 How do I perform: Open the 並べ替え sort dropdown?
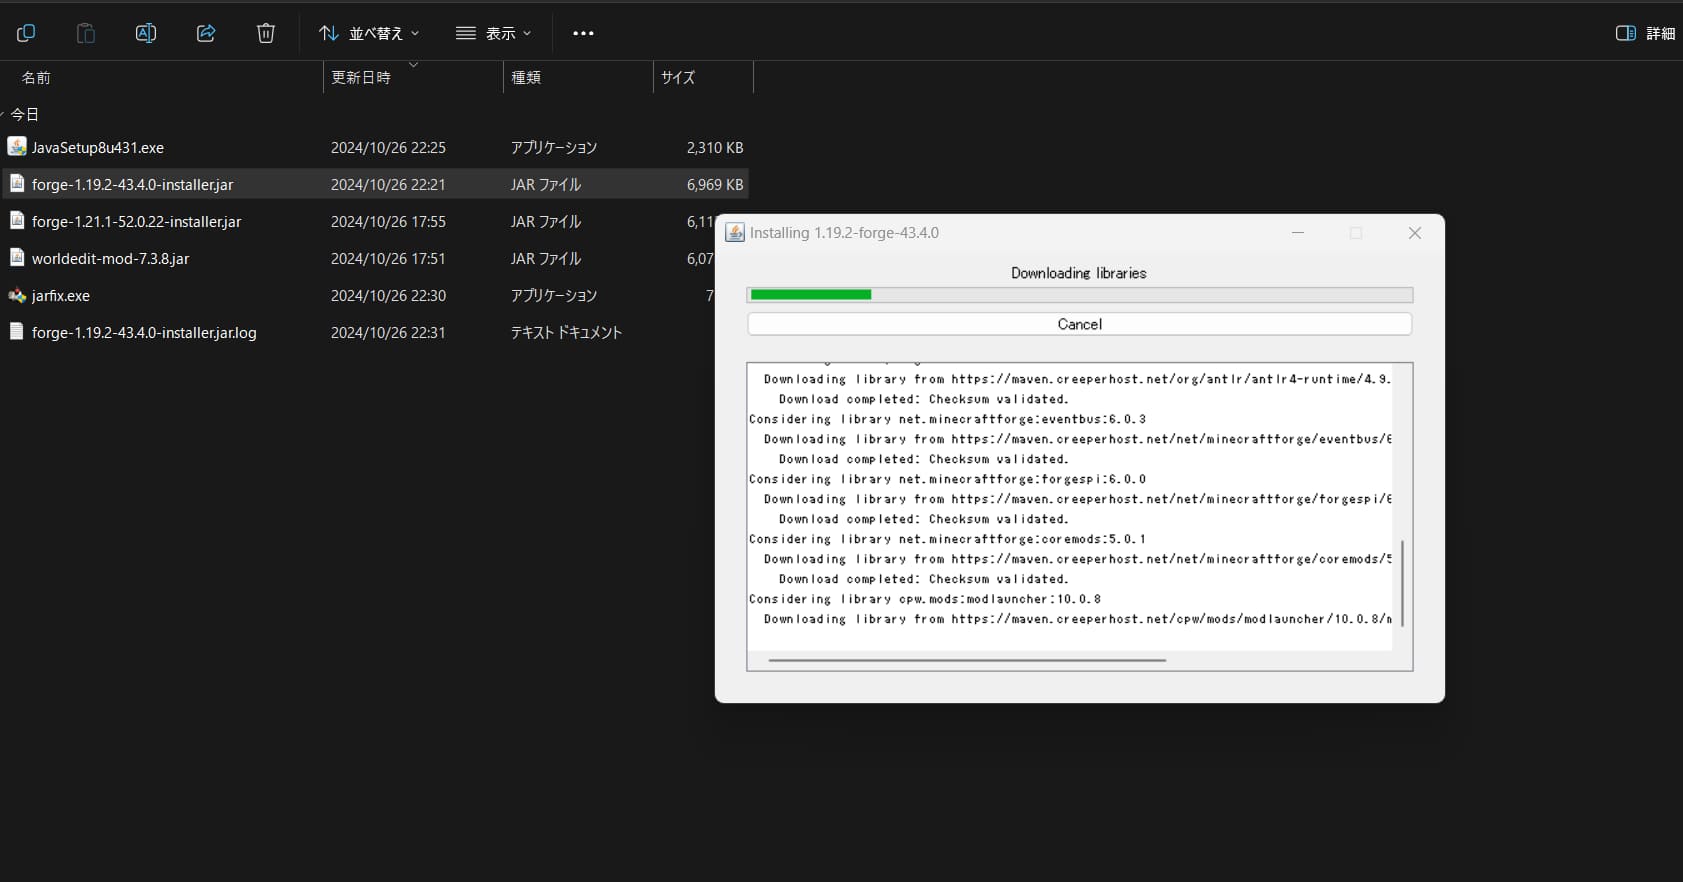click(x=369, y=33)
